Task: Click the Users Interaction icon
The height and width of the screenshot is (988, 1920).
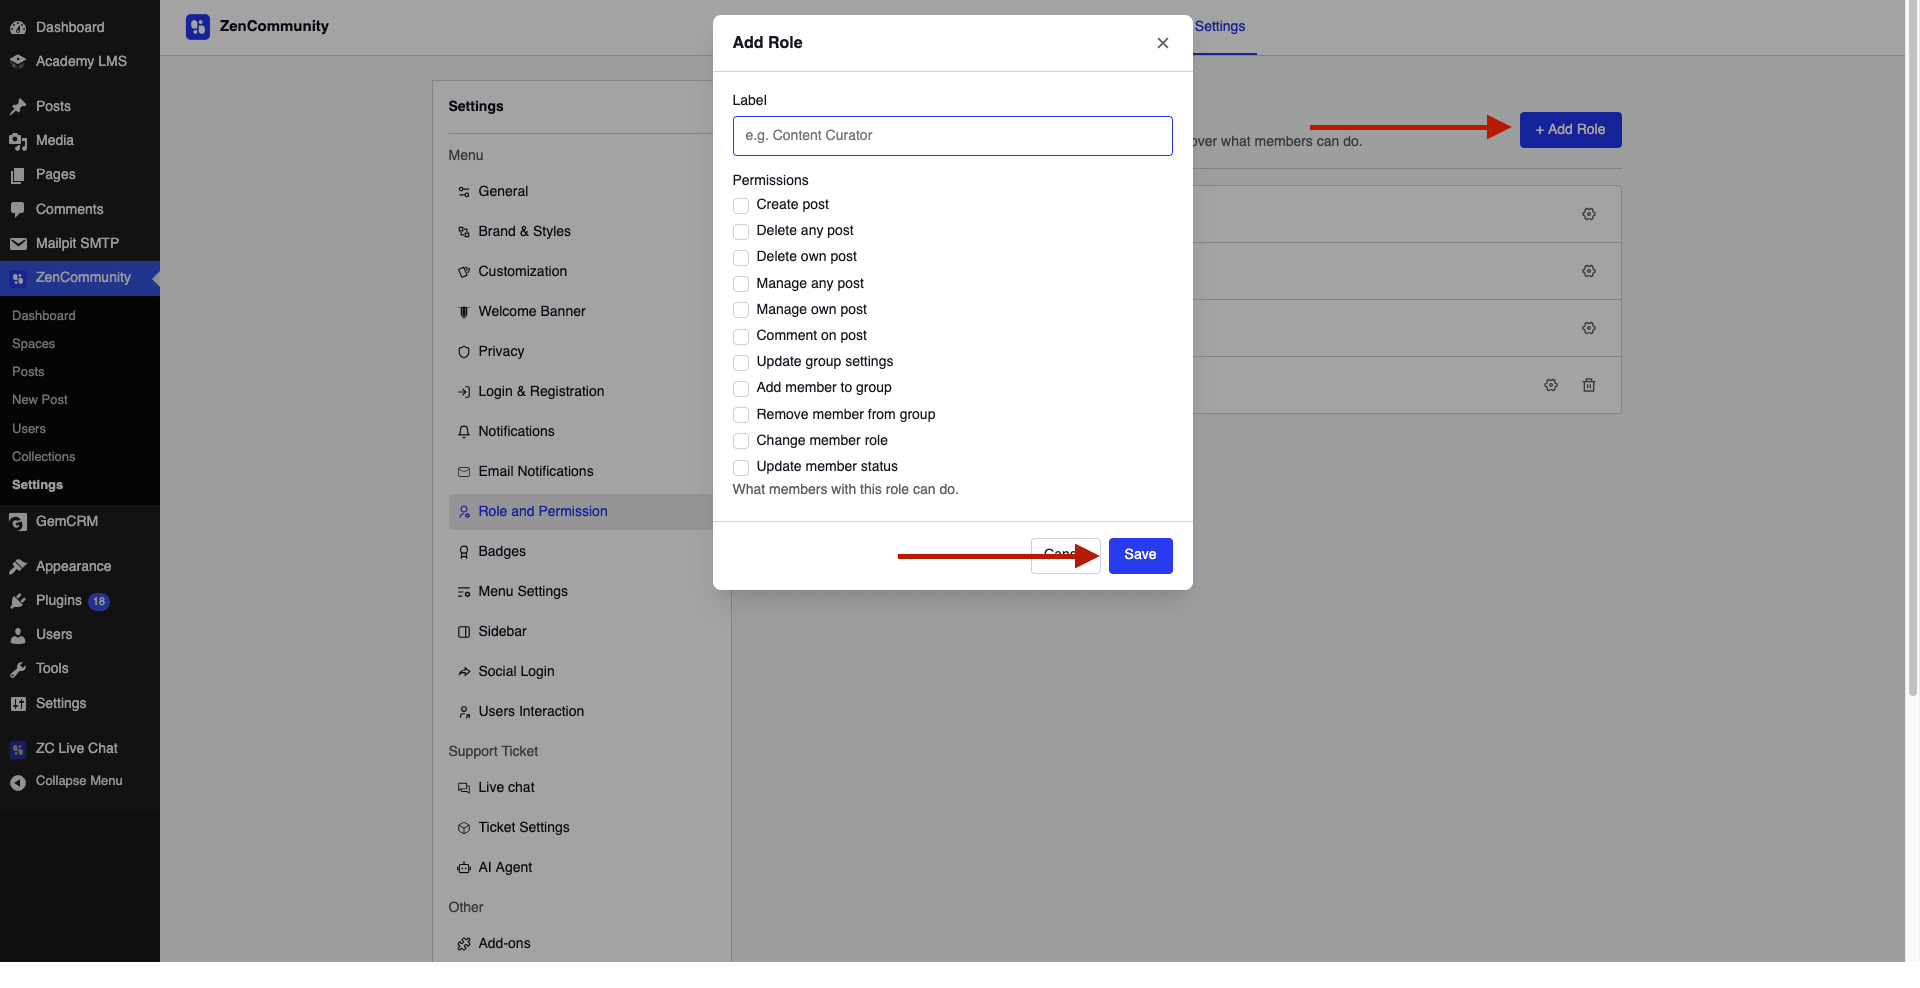Action: click(x=464, y=712)
